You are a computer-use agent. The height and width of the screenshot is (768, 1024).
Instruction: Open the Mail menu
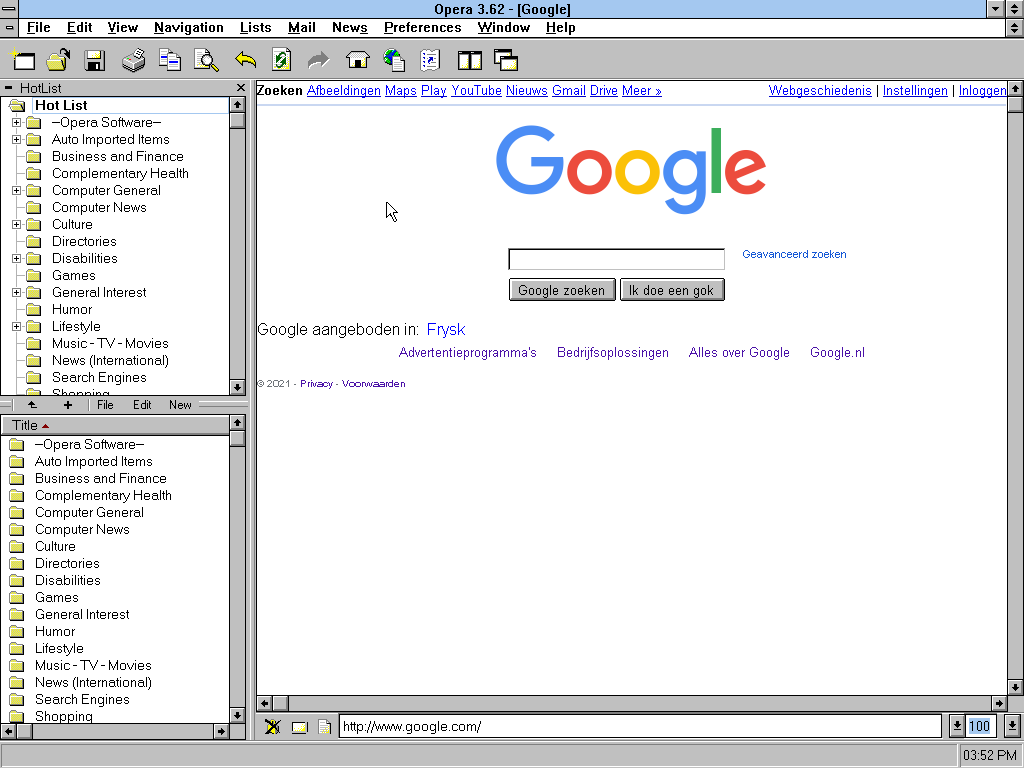302,27
